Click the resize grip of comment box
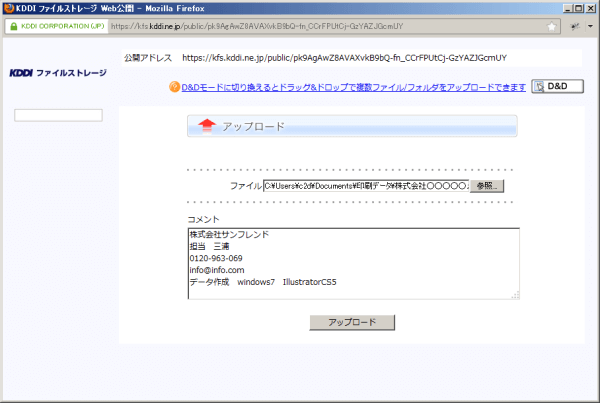 (x=516, y=294)
